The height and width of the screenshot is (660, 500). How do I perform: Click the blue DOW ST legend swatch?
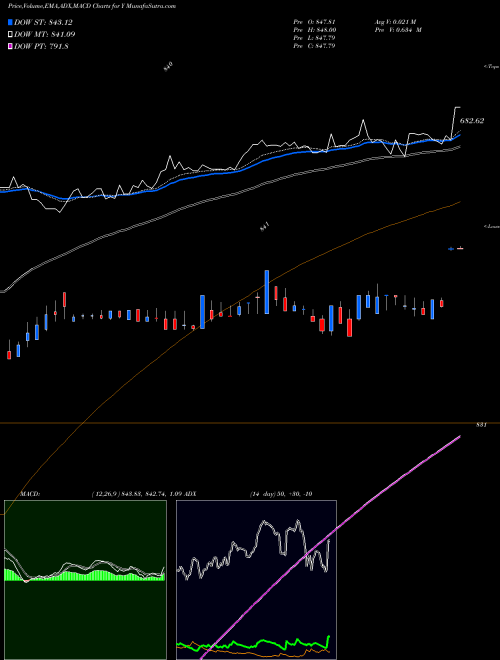11,22
